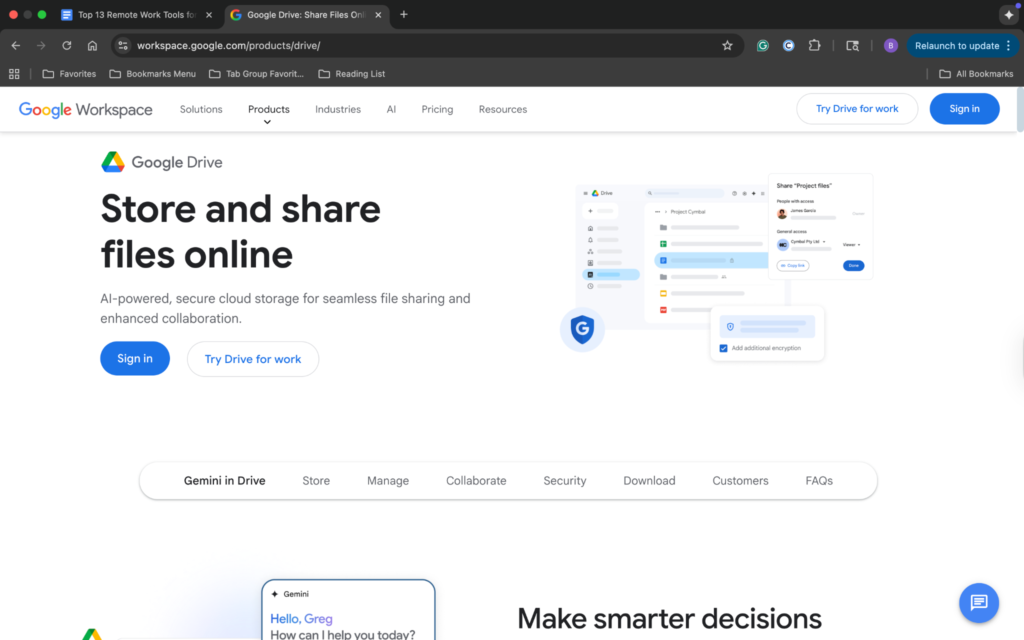
Task: Click the Google Drive triangle logo
Action: [113, 162]
